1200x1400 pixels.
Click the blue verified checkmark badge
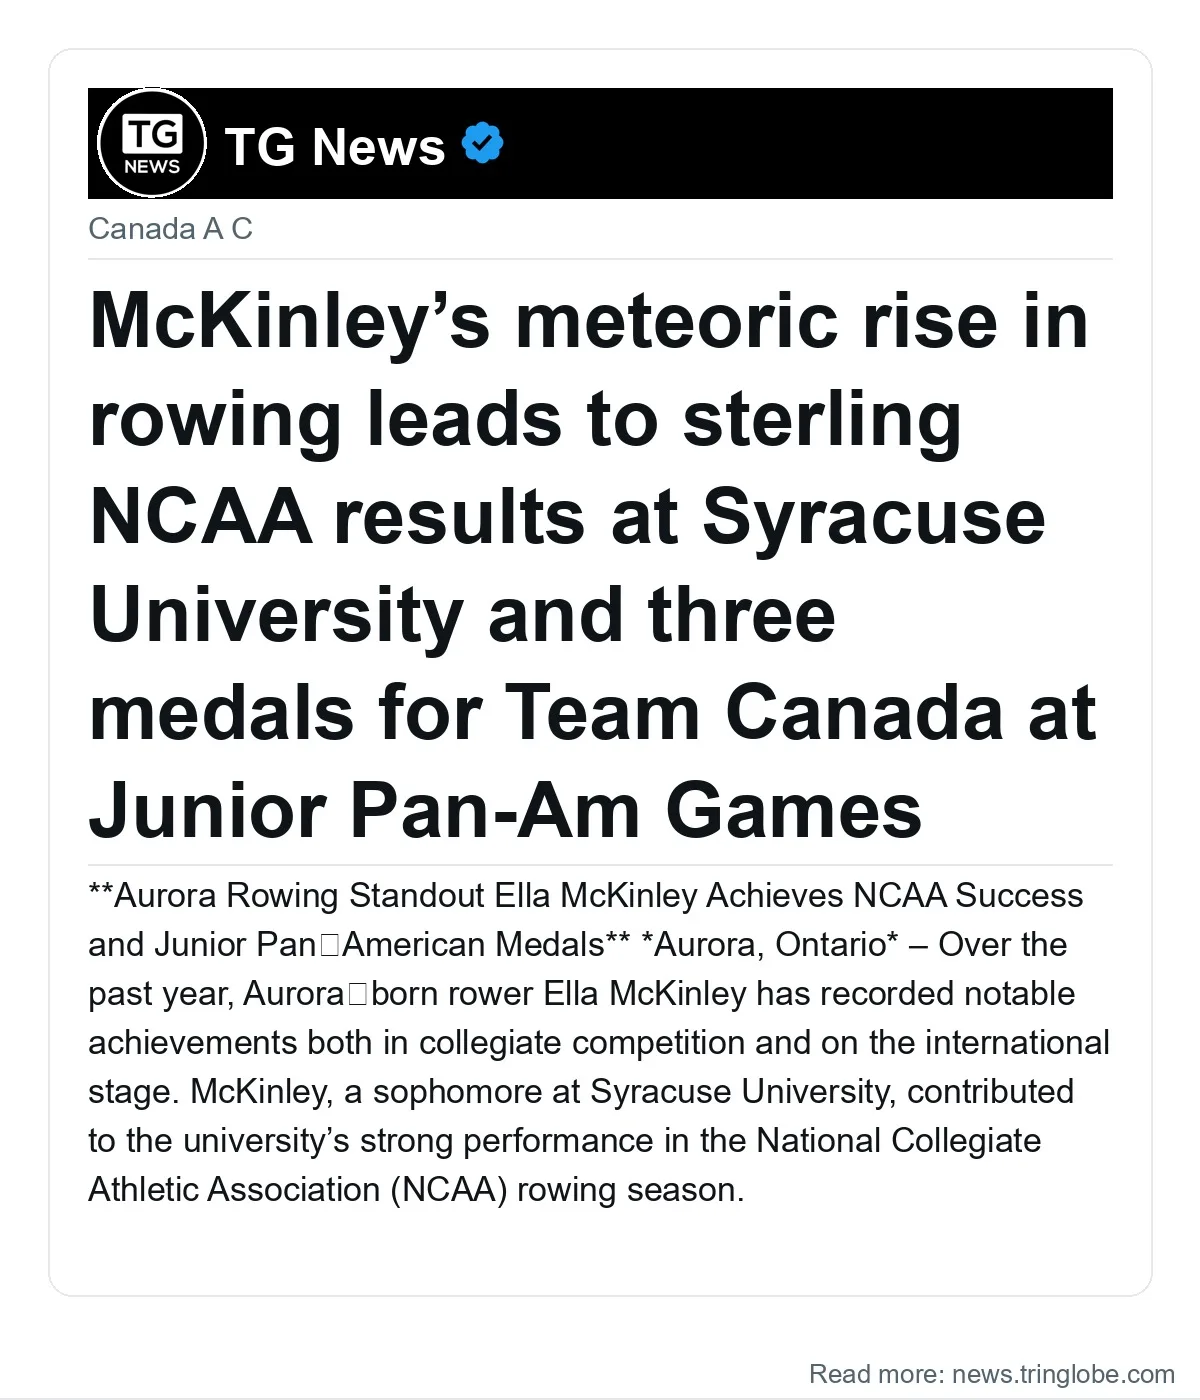[x=483, y=144]
